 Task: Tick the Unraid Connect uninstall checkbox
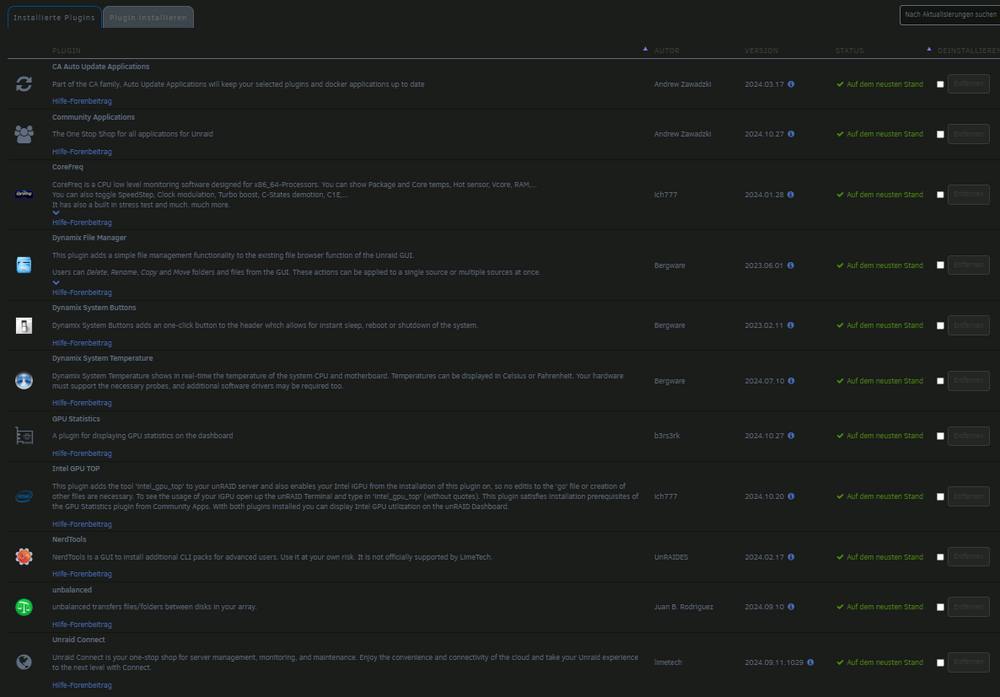[x=940, y=663]
